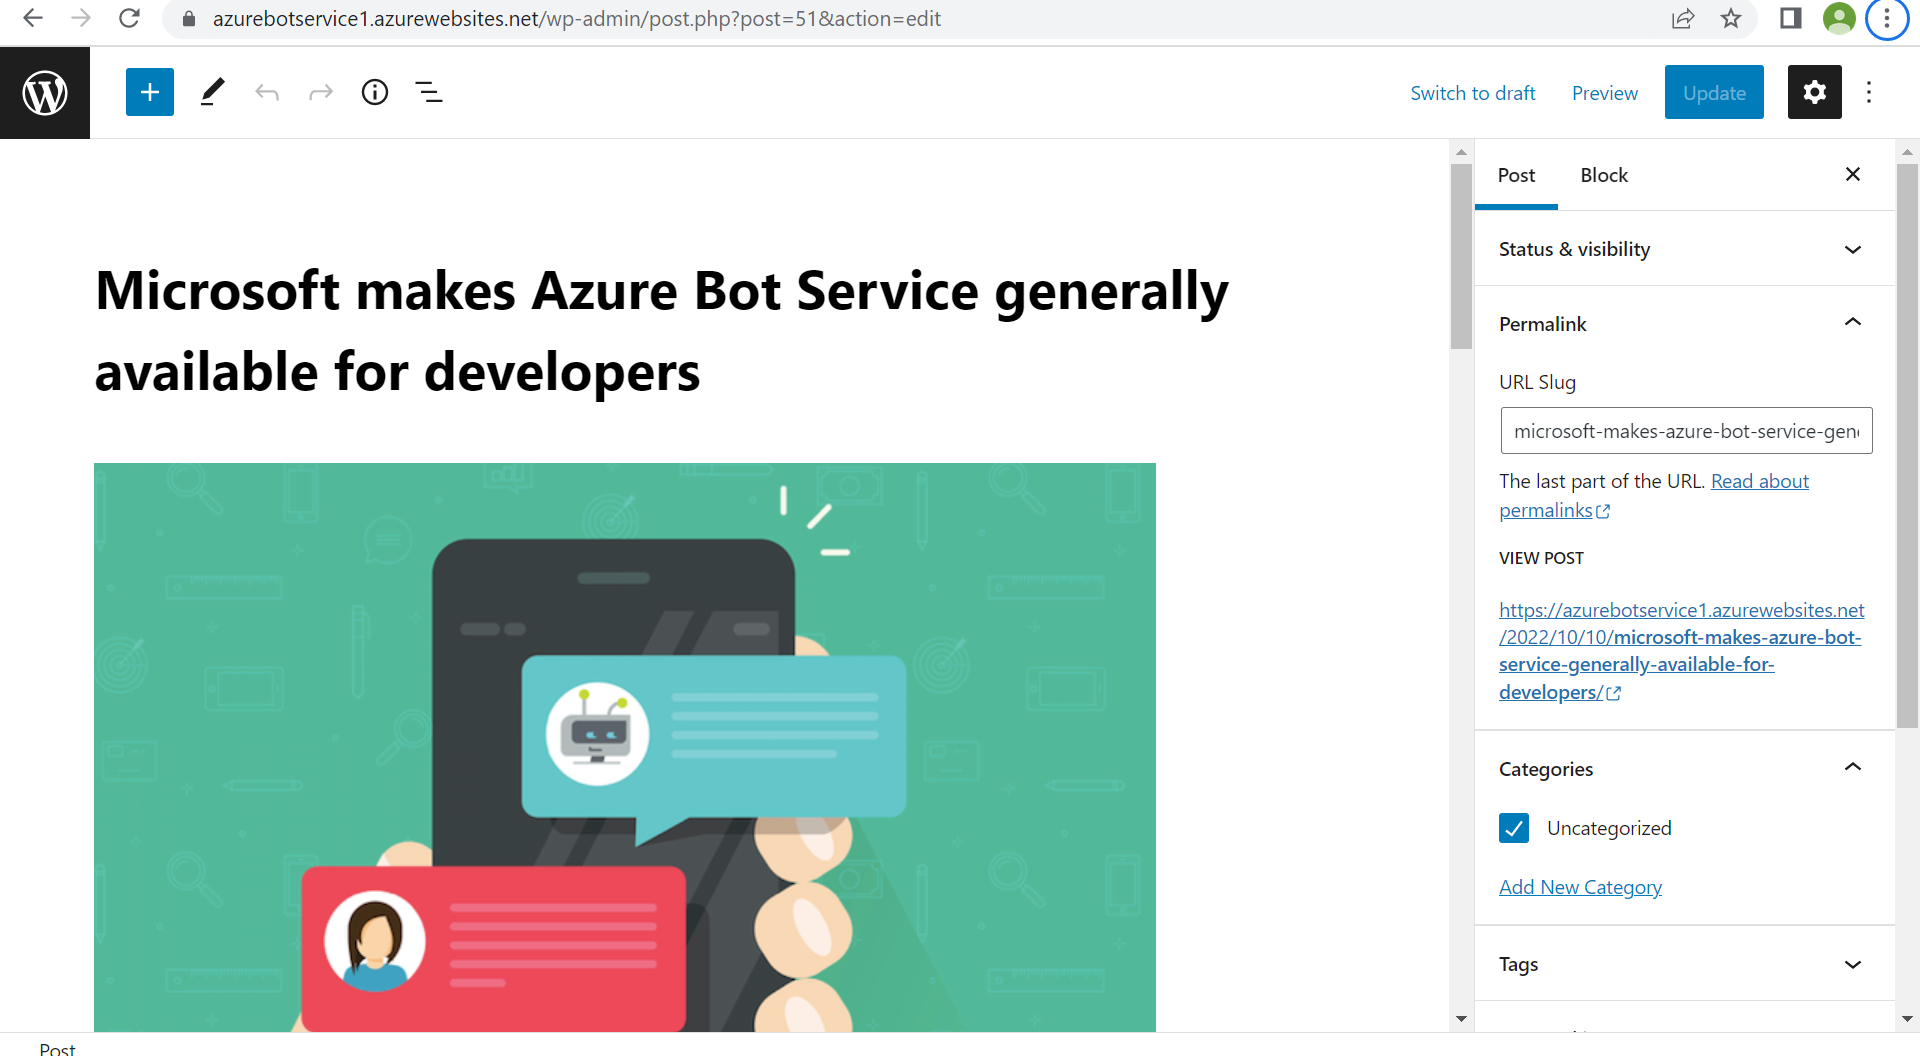Open the View Post permalink URL
The width and height of the screenshot is (1920, 1056).
[x=1681, y=651]
